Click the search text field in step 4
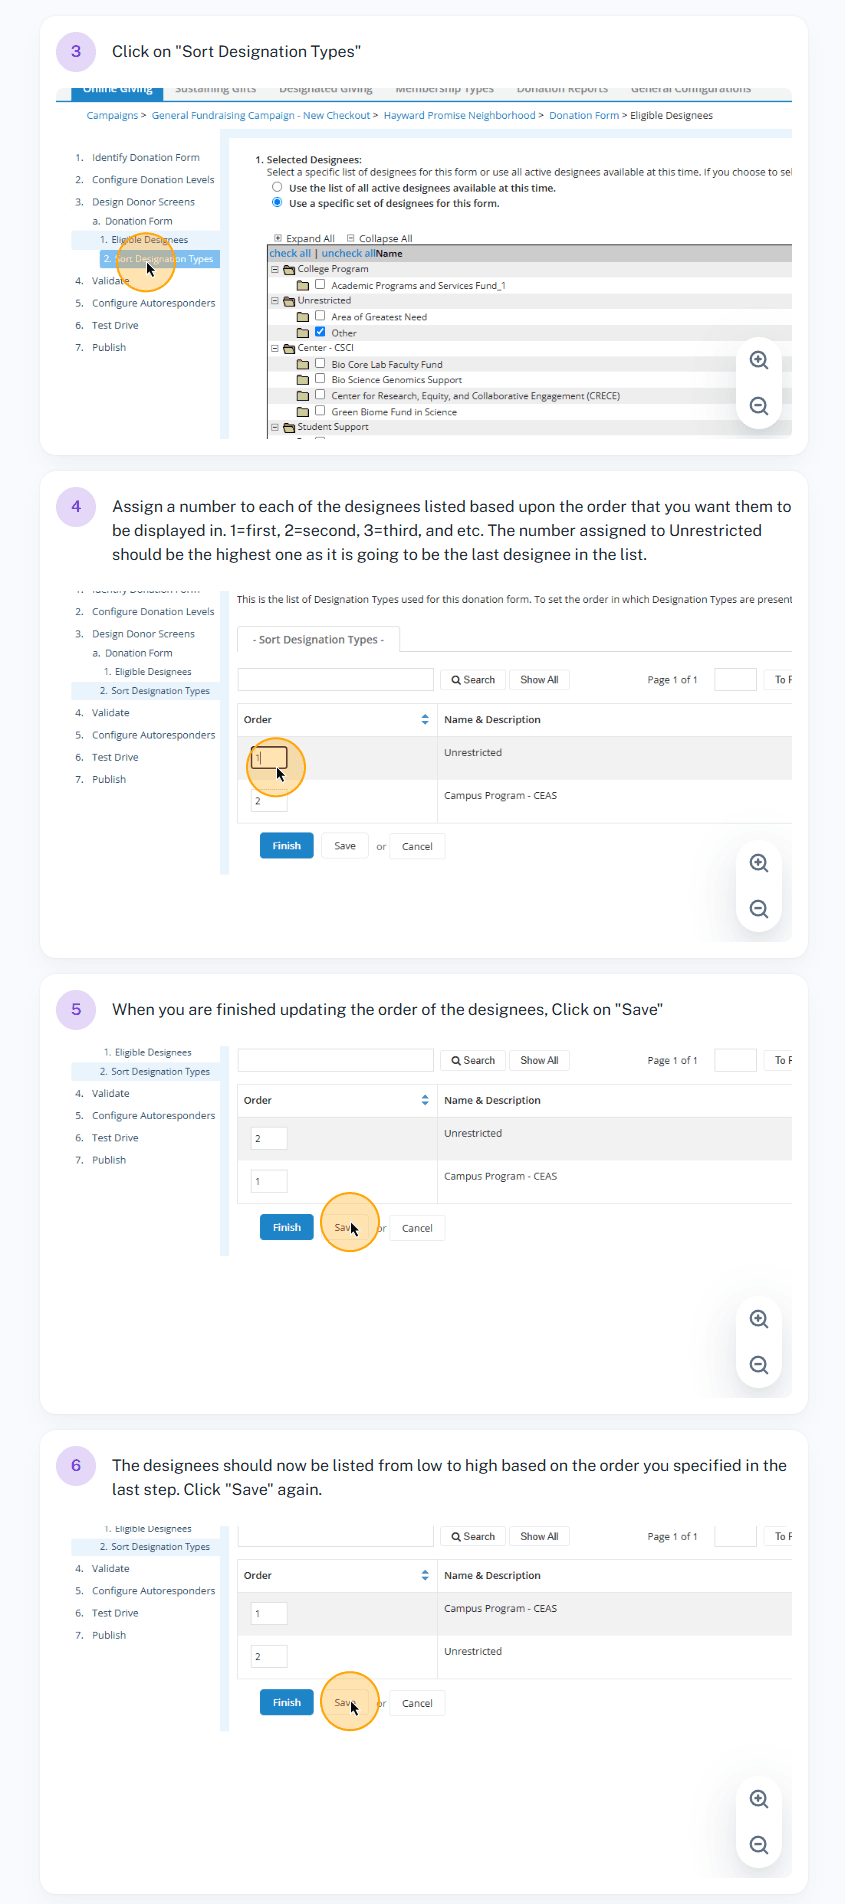 336,680
